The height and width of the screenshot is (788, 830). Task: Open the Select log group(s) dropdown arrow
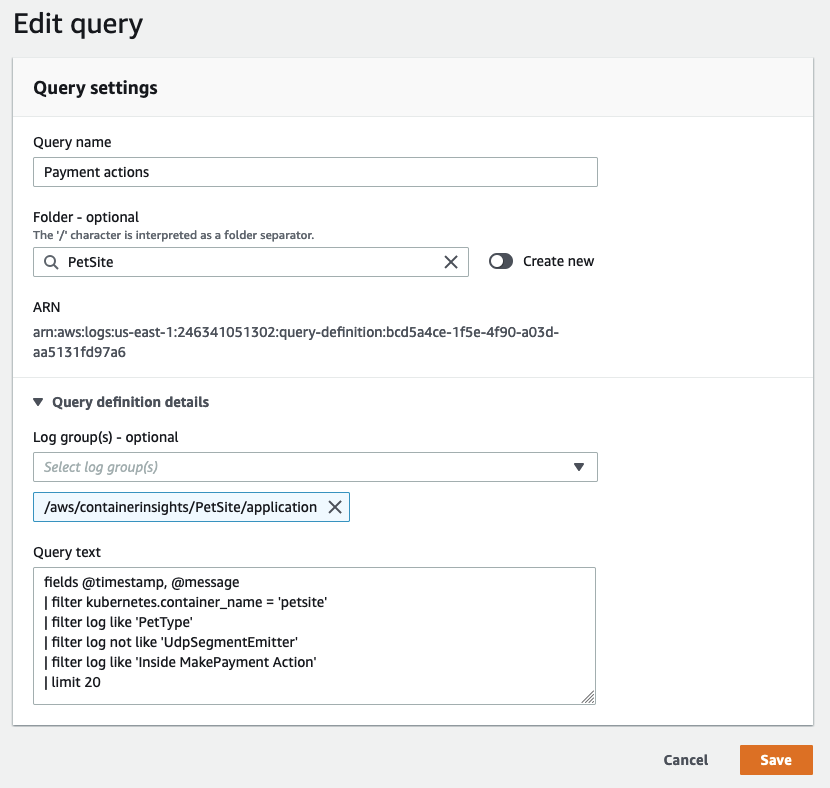coord(579,467)
